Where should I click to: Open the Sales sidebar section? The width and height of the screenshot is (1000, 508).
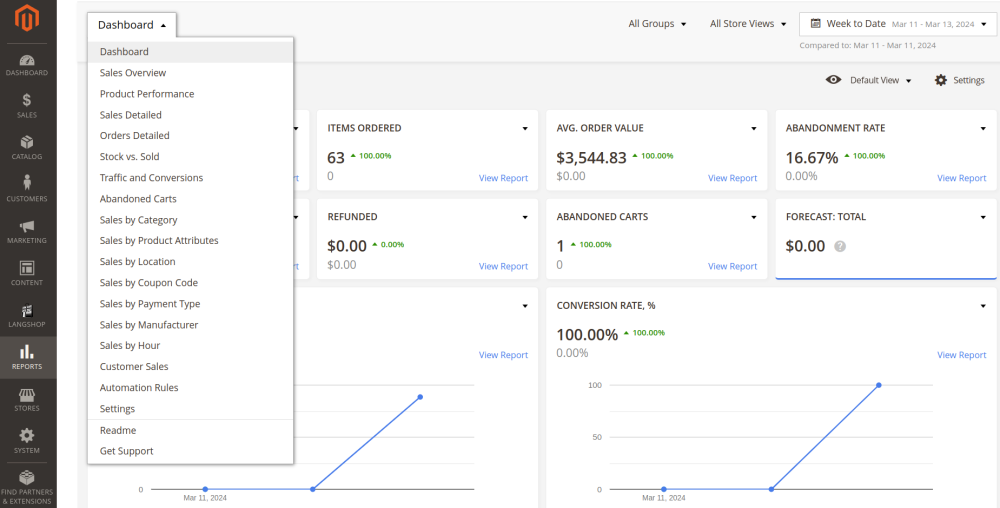[27, 106]
